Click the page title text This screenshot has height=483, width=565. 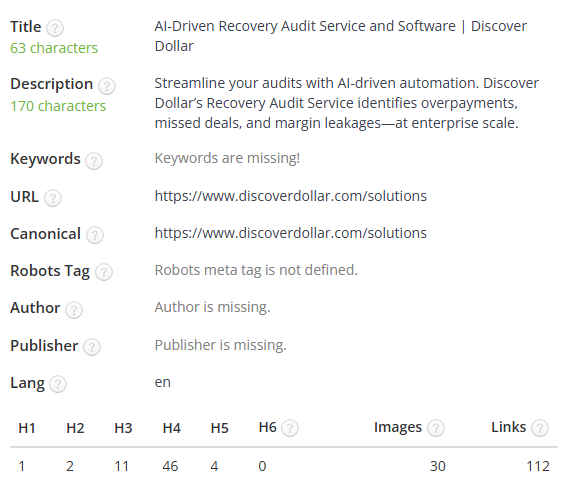click(341, 36)
